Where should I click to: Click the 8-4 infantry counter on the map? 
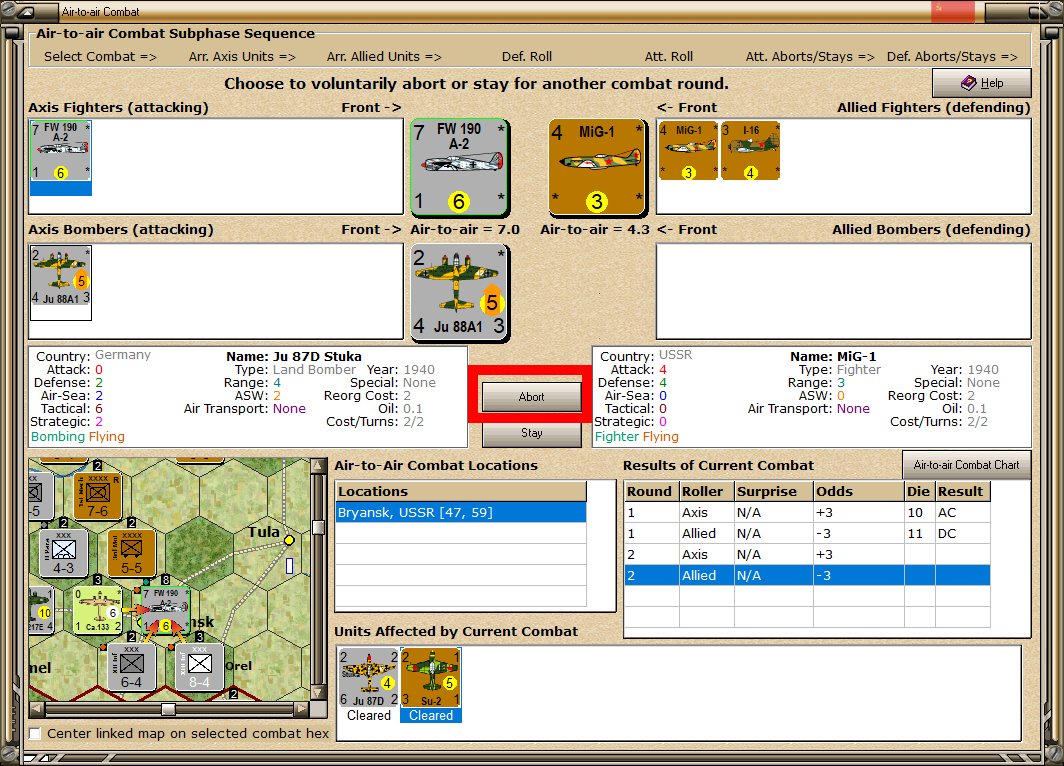click(199, 666)
